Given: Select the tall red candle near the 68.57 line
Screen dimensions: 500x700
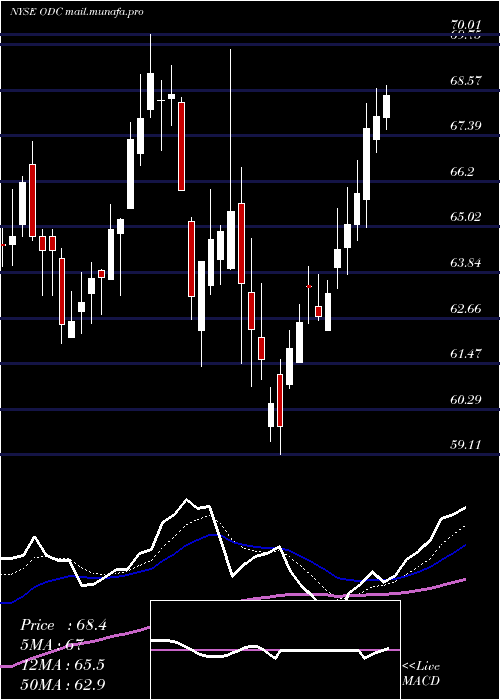Looking at the screenshot, I should [182, 146].
